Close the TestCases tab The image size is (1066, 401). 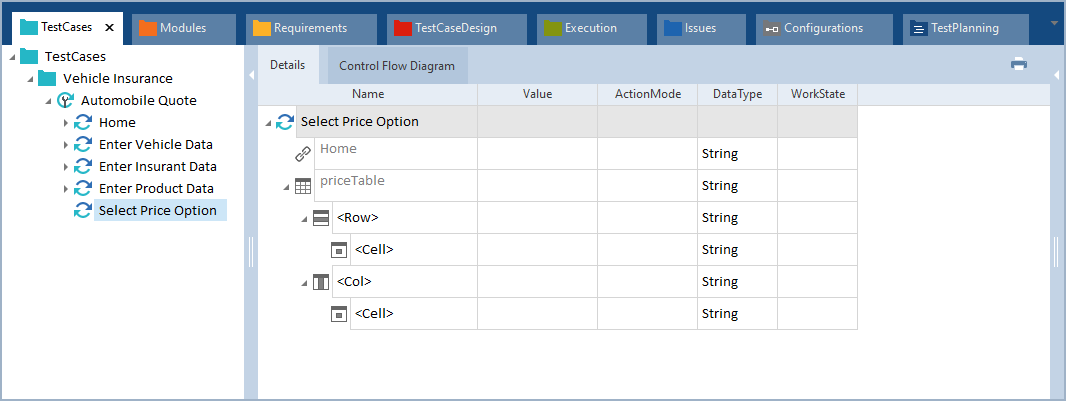tap(109, 28)
